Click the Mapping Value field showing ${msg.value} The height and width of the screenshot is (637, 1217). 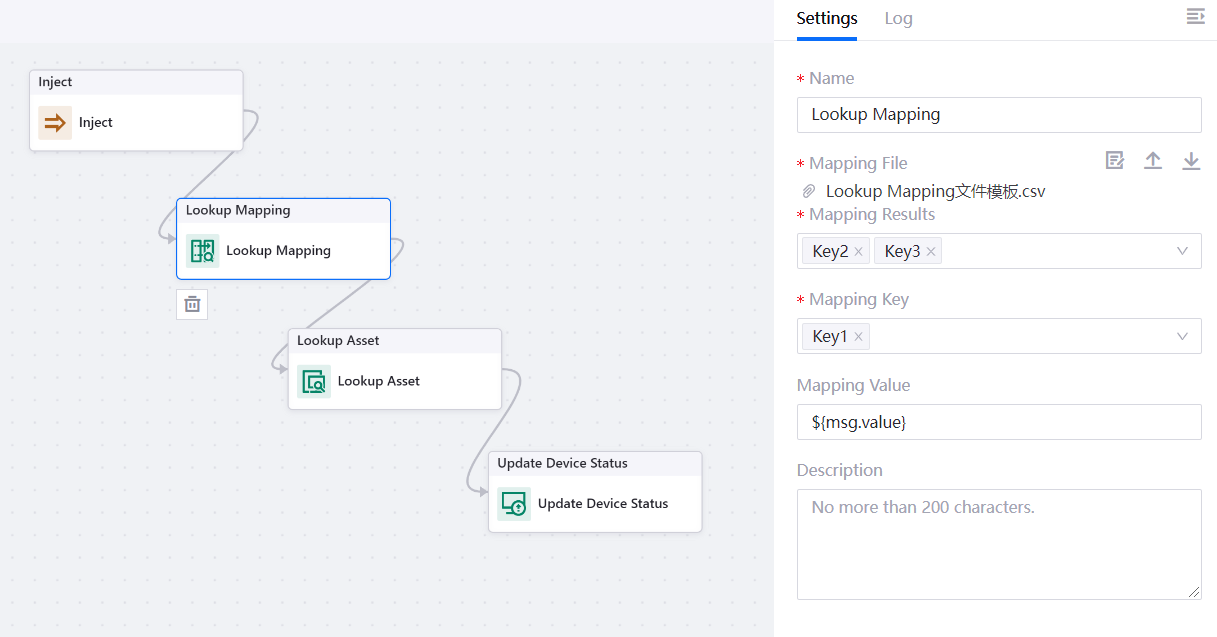[x=998, y=422]
